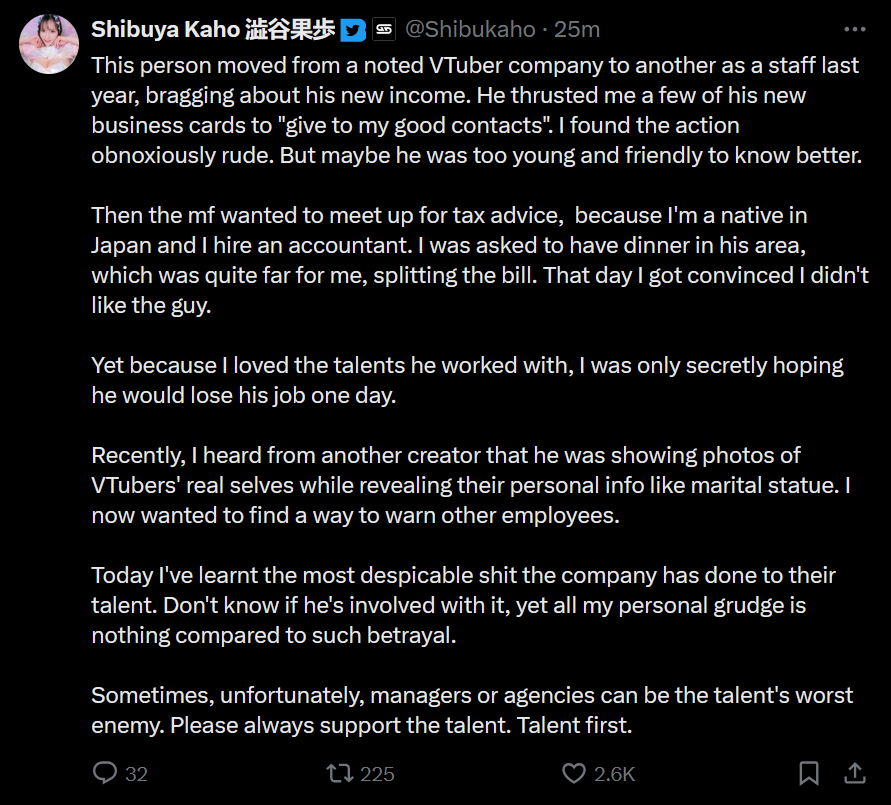Viewport: 891px width, 805px height.
Task: Open Shibuya Kaho's profile avatar picture
Action: [x=48, y=44]
